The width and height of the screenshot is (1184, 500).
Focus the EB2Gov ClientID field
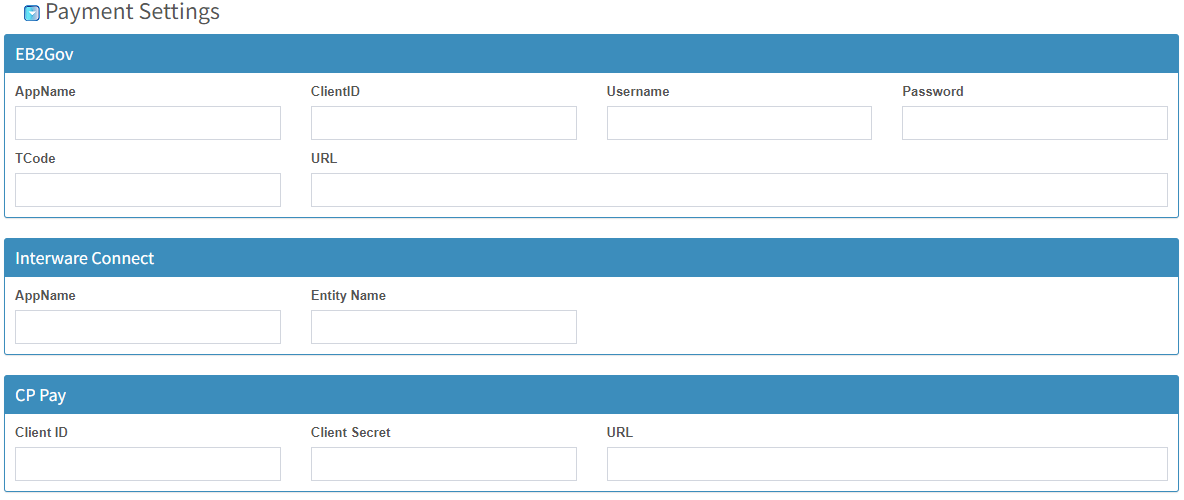pos(444,123)
